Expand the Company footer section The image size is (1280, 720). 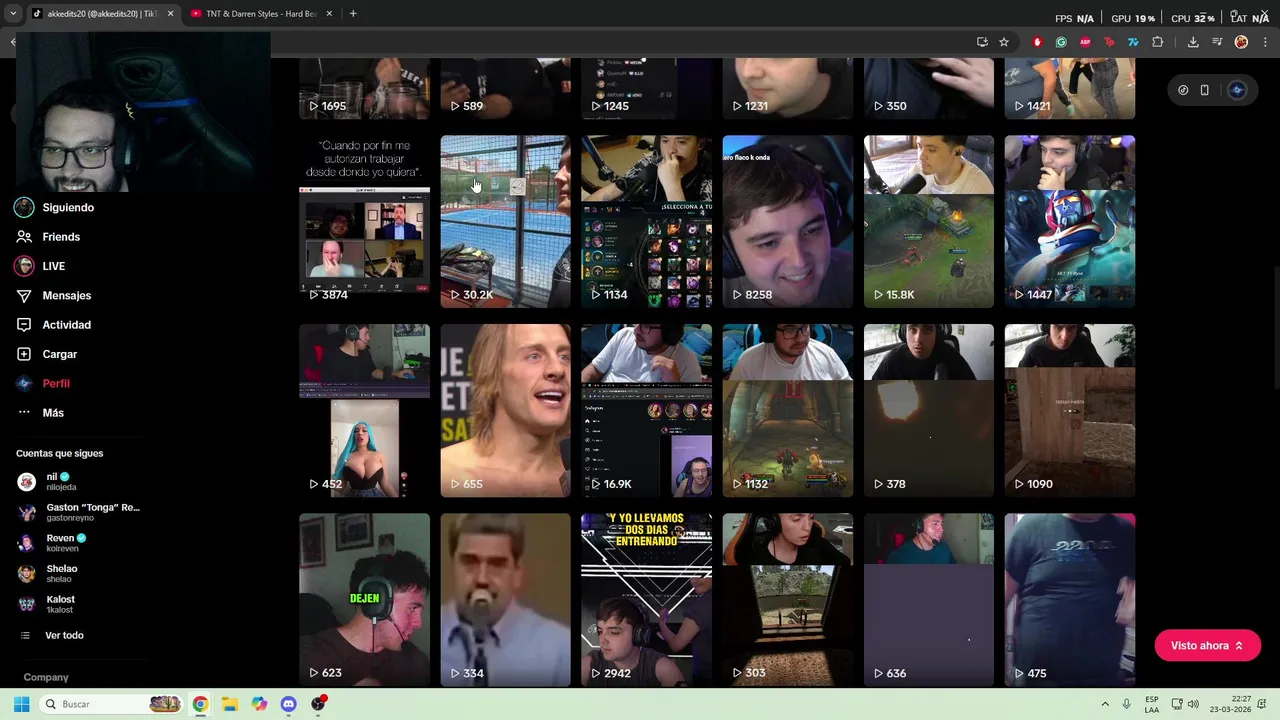point(46,677)
